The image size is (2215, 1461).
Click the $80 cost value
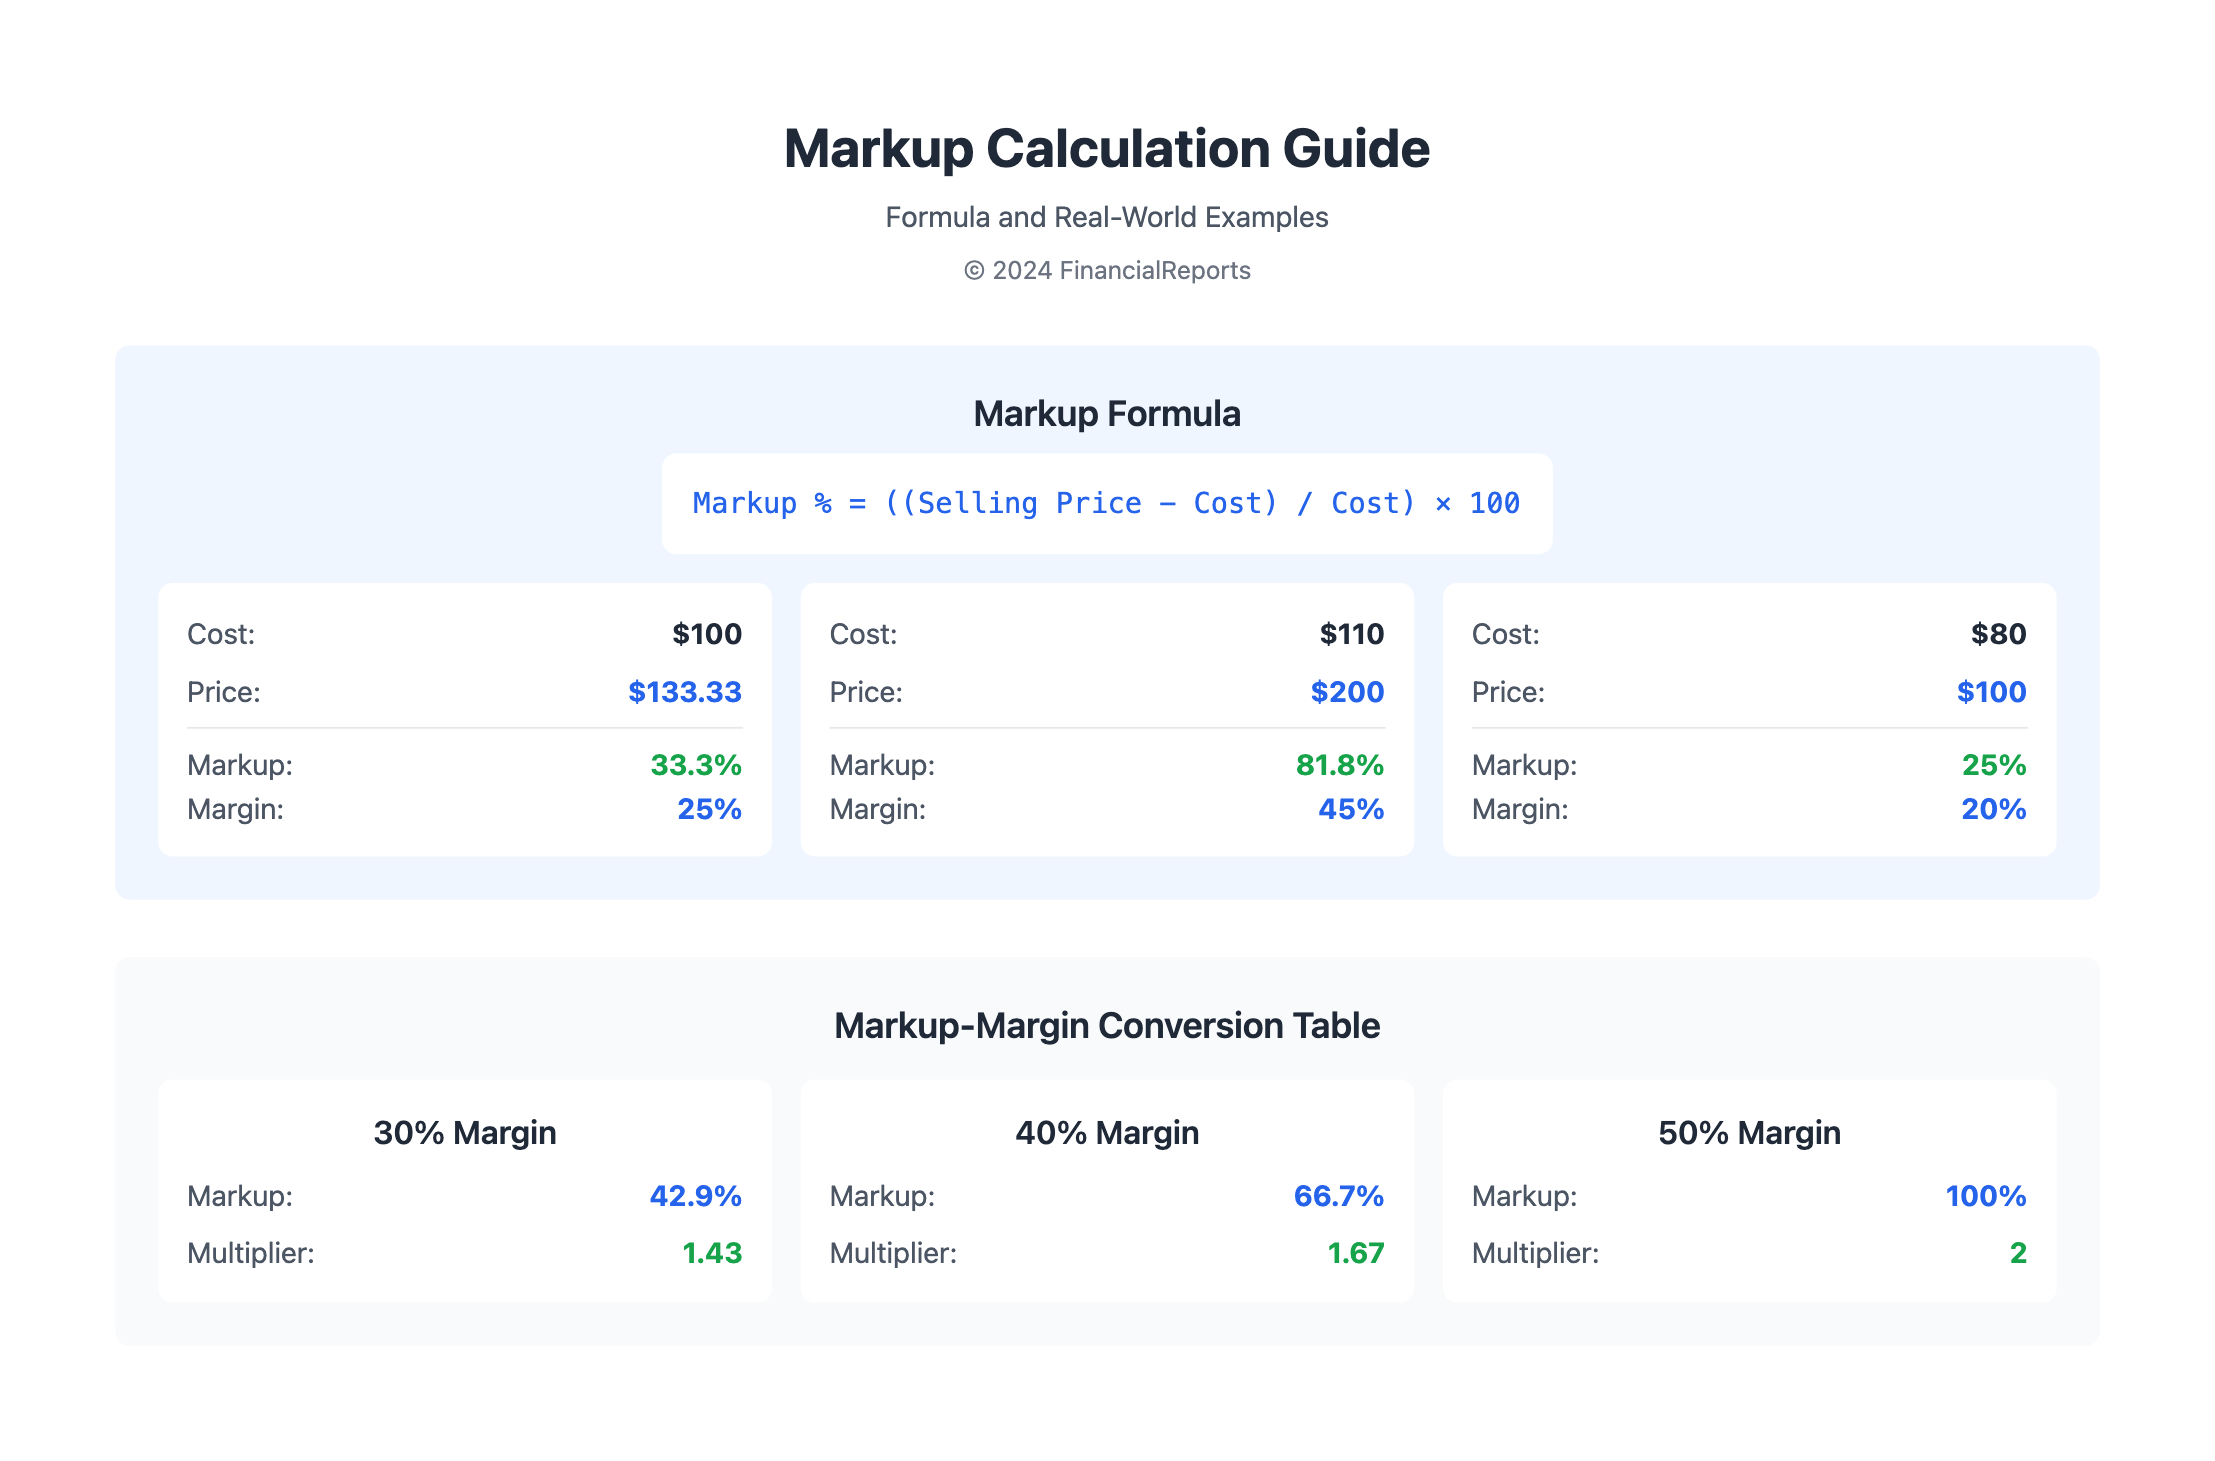tap(1998, 634)
